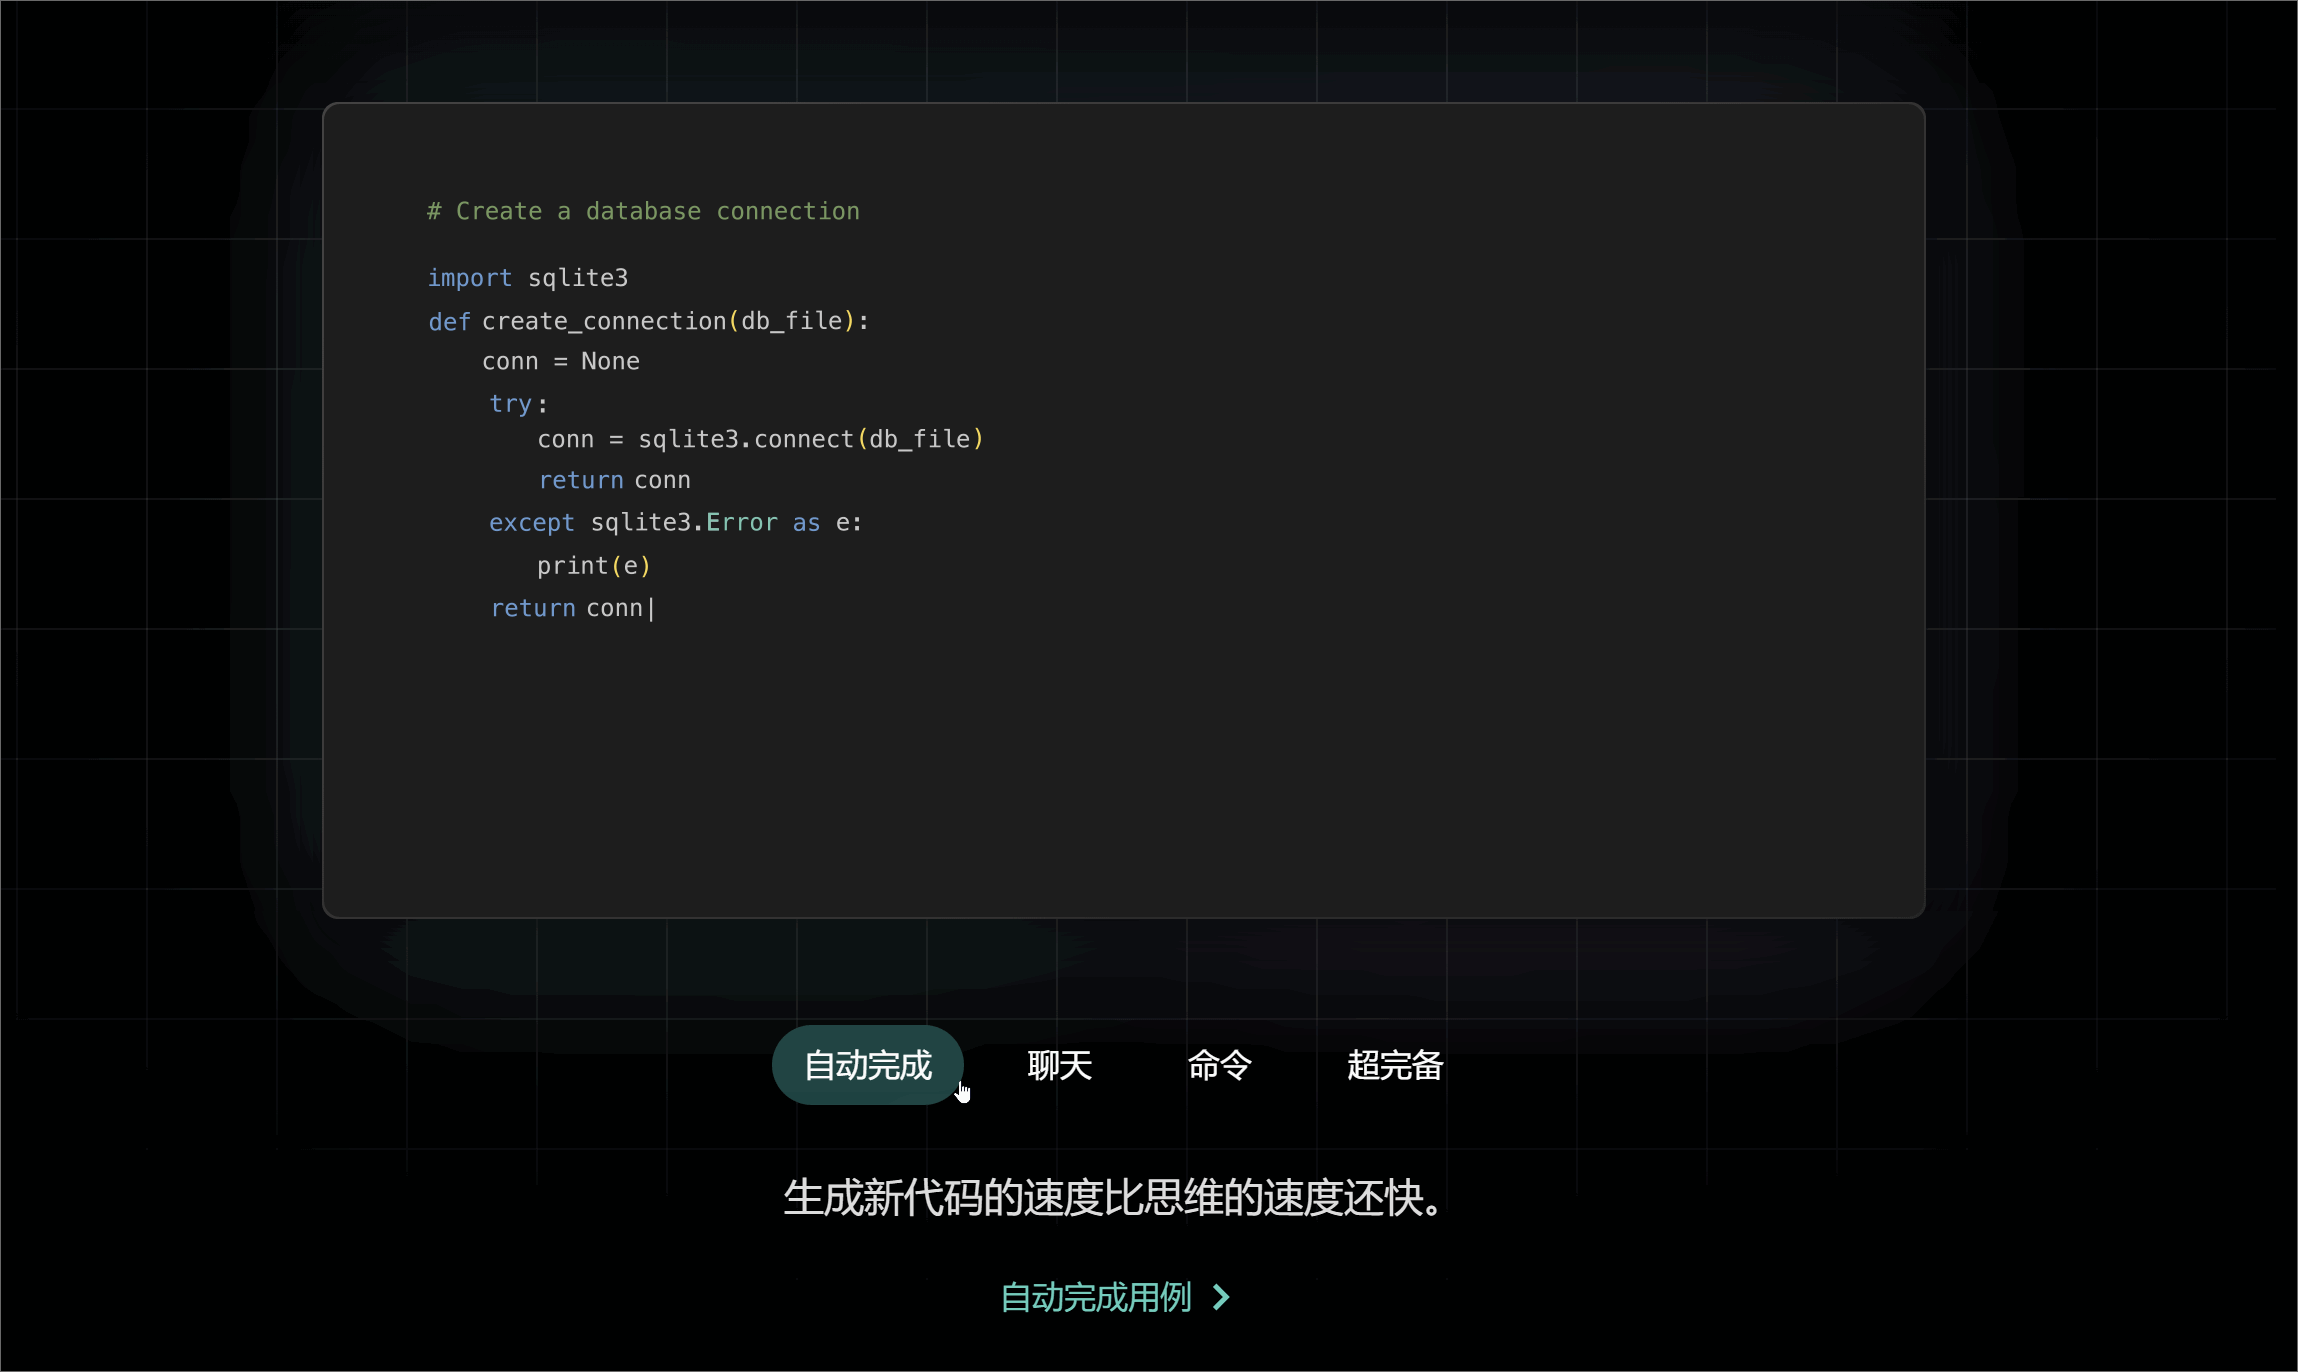Click the 'try' keyword
The width and height of the screenshot is (2298, 1372).
pos(510,404)
